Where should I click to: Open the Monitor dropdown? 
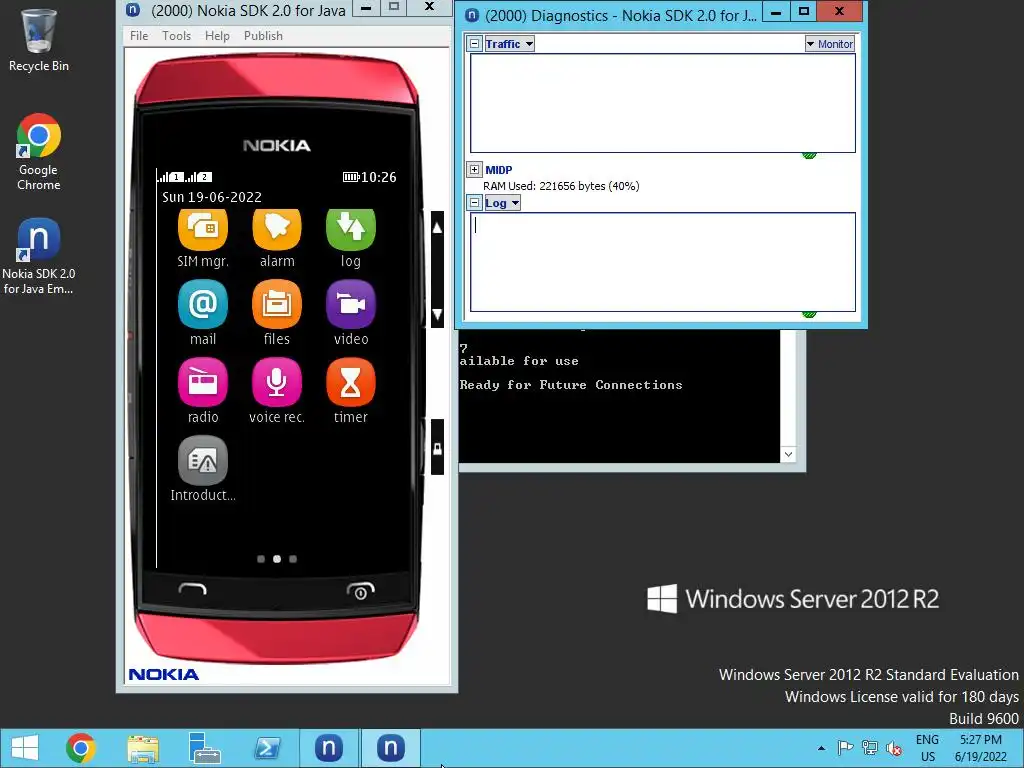click(829, 44)
